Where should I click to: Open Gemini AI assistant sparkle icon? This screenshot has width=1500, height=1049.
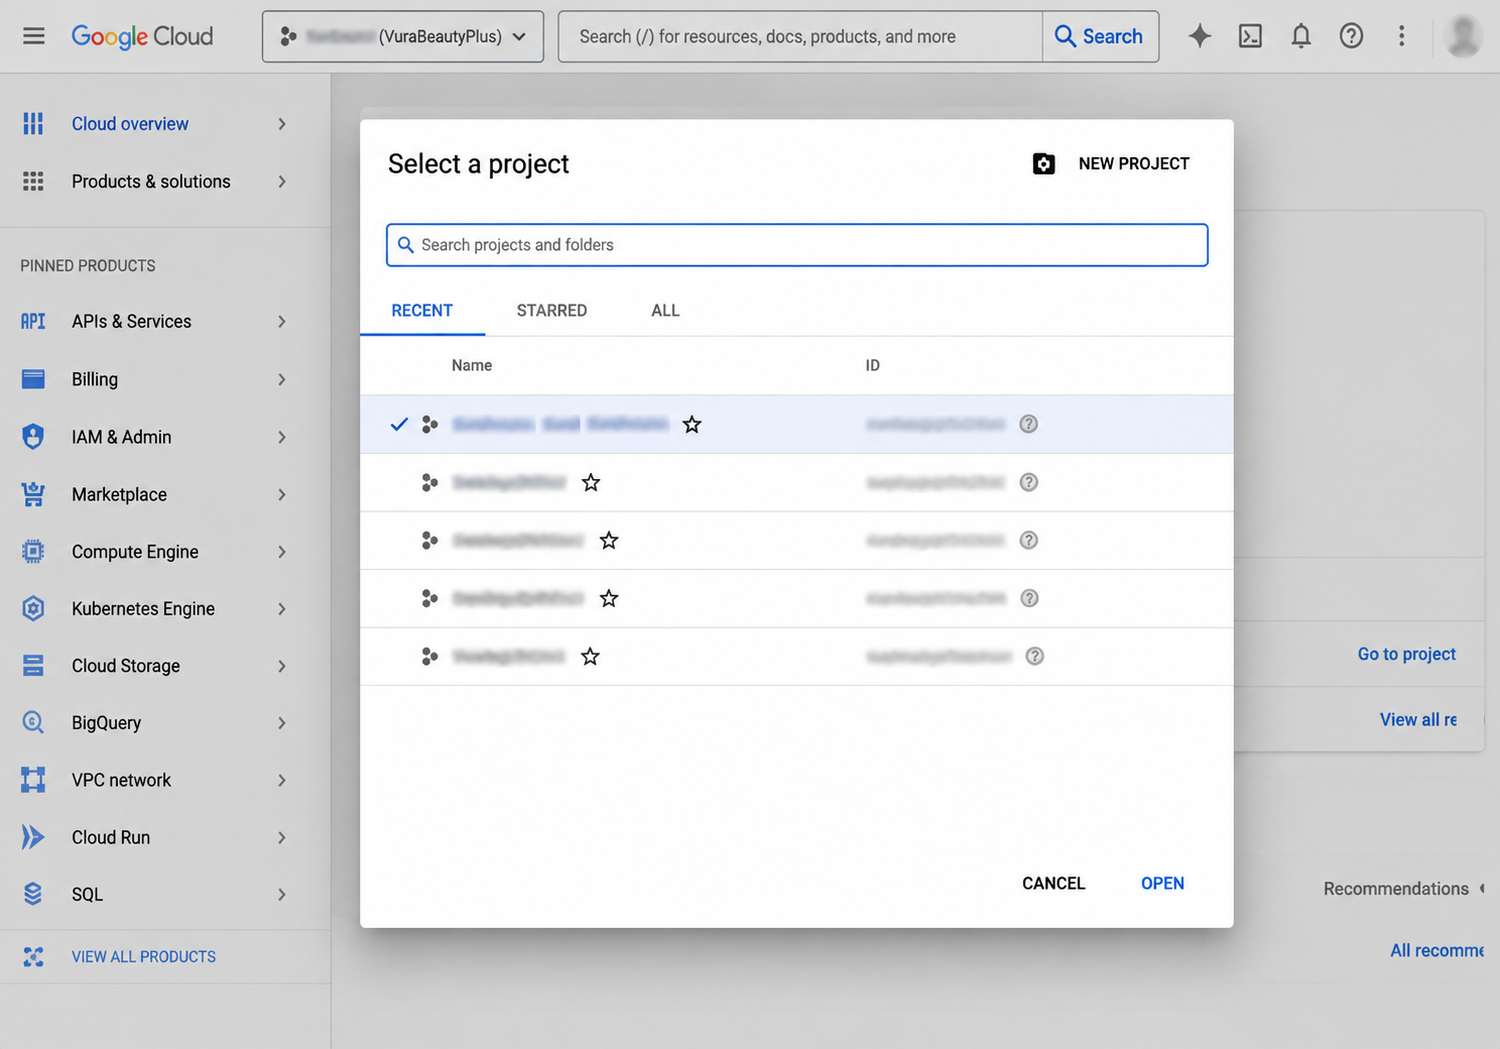pos(1199,36)
